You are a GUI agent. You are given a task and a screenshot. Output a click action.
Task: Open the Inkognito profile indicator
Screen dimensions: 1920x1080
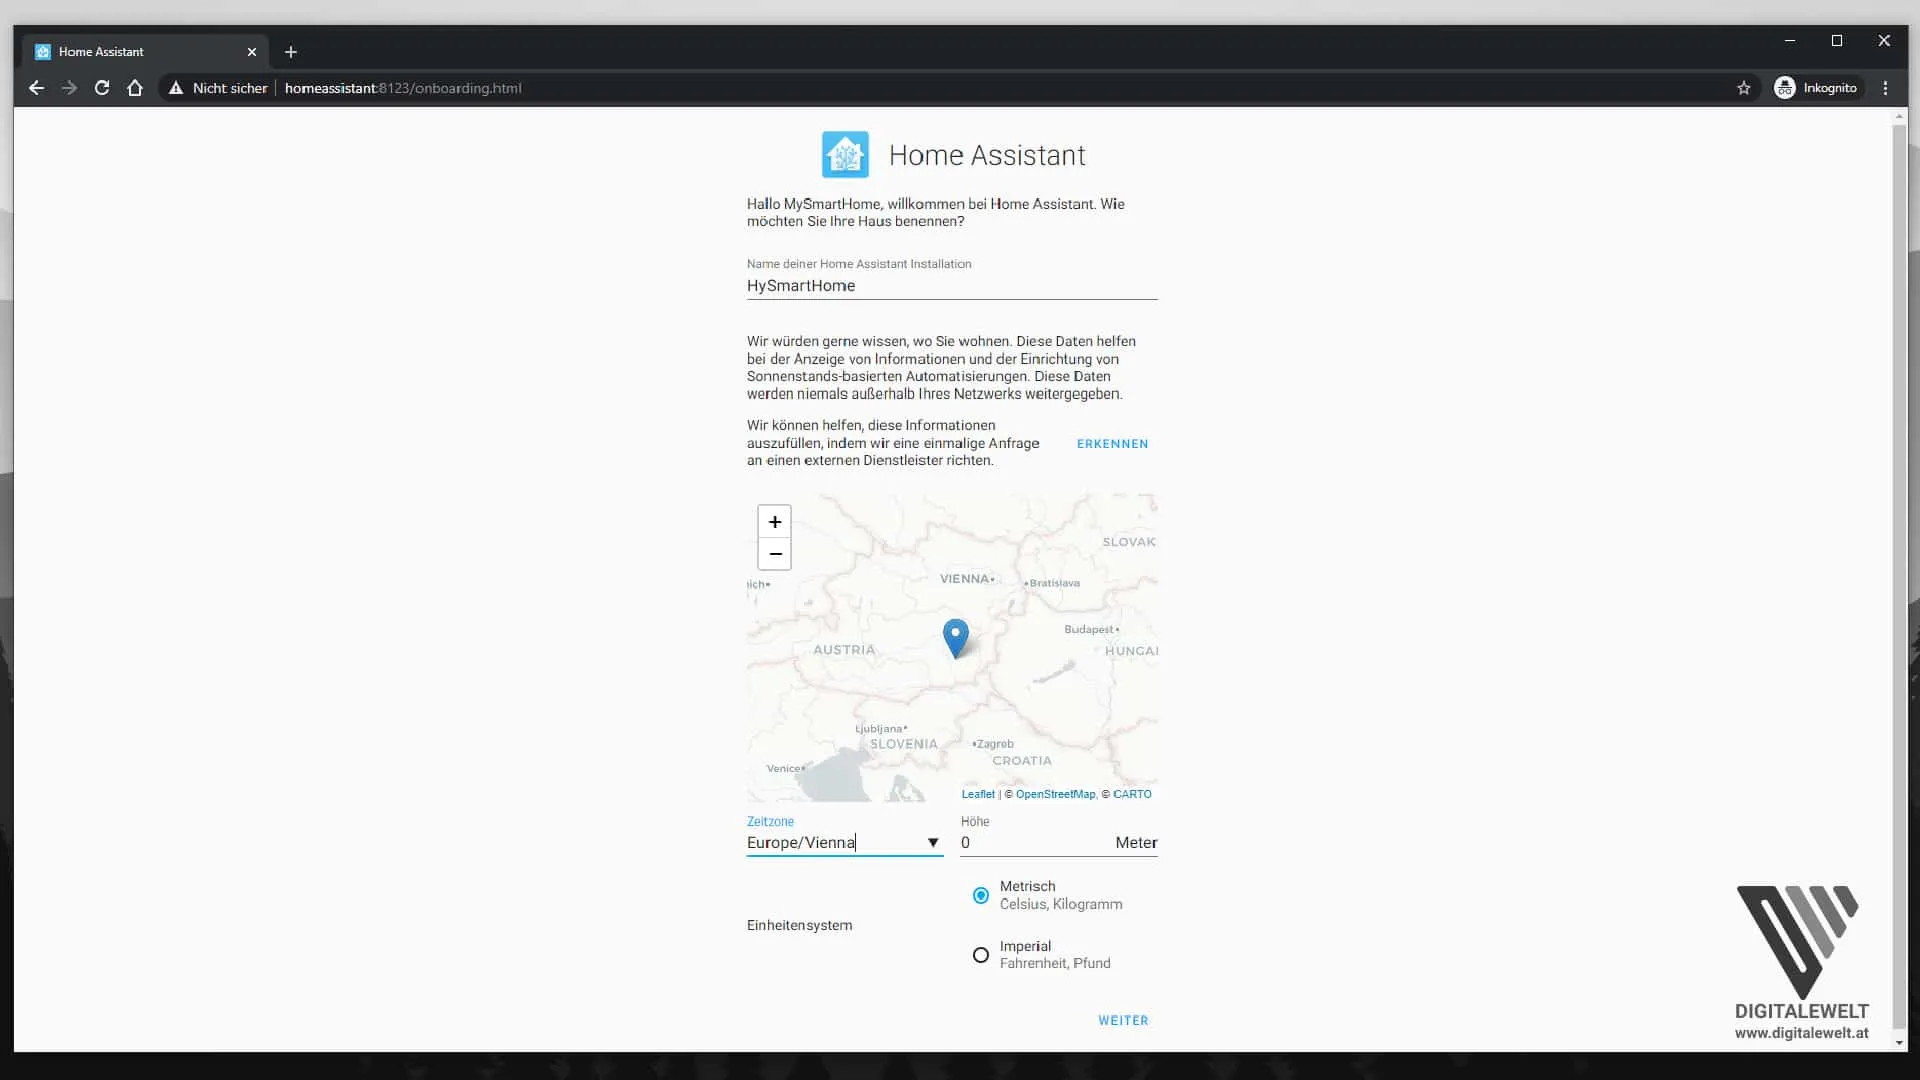[x=1816, y=88]
